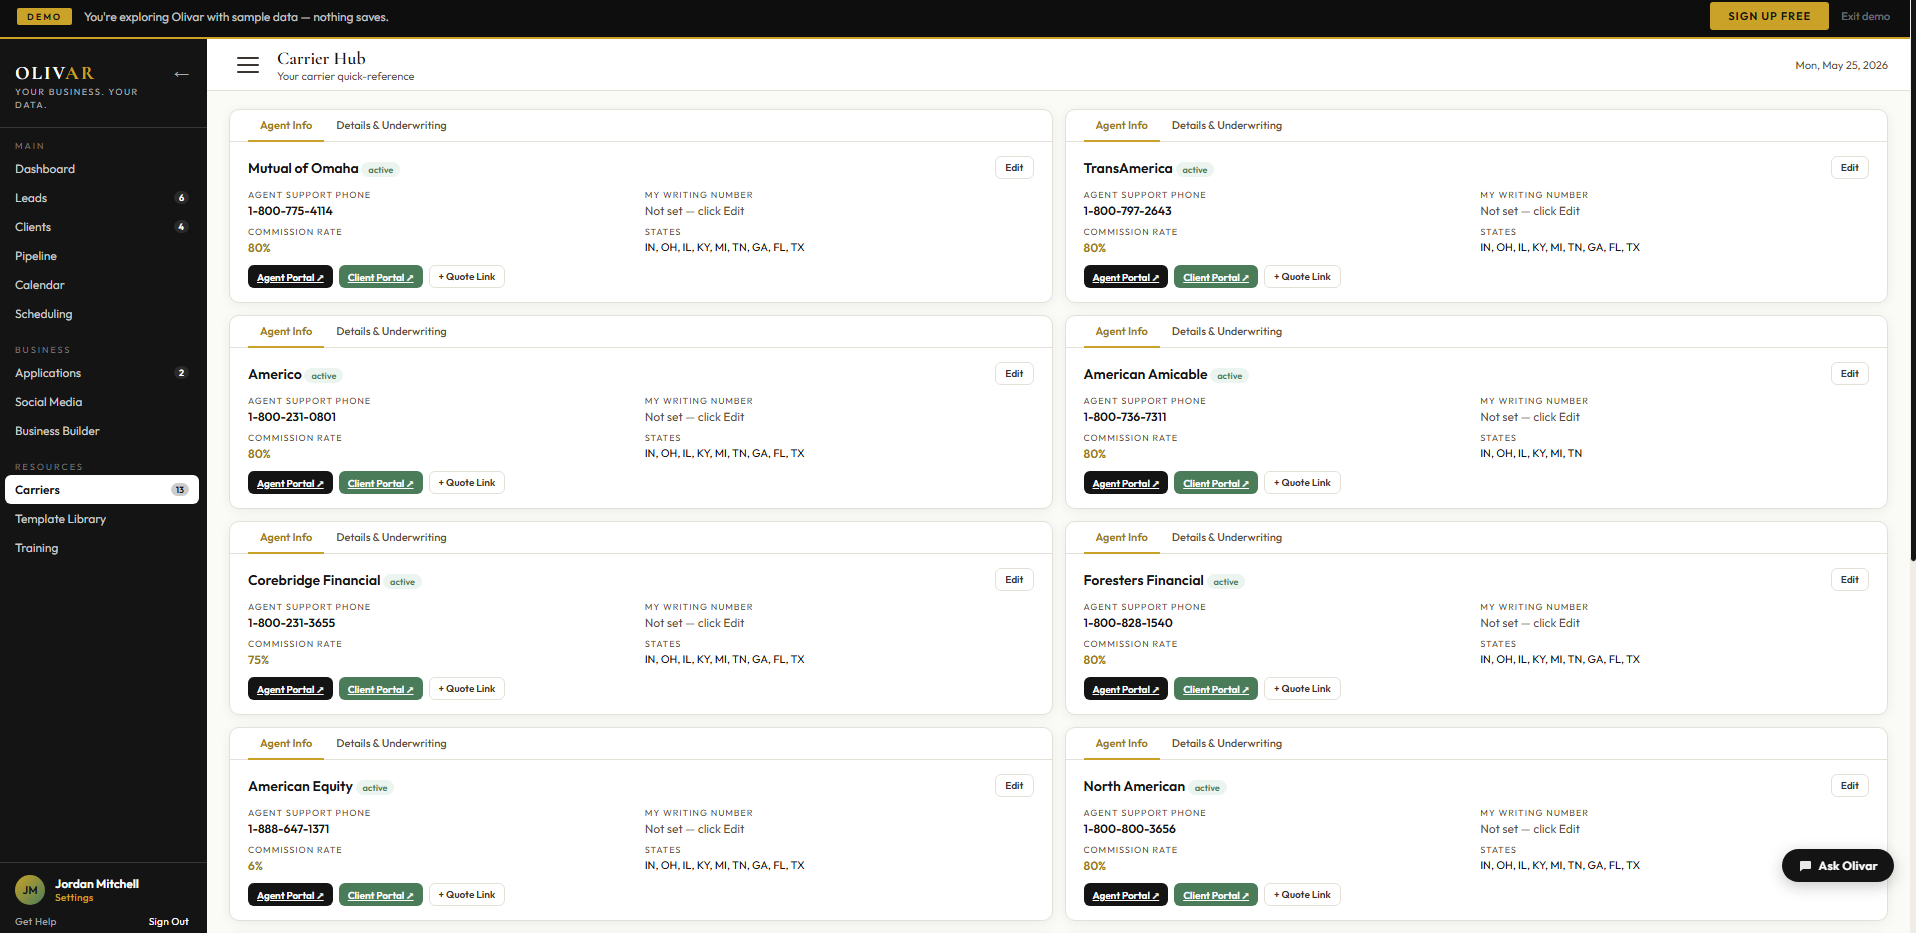Open American Equity Client Portal
The height and width of the screenshot is (933, 1916).
tap(380, 895)
